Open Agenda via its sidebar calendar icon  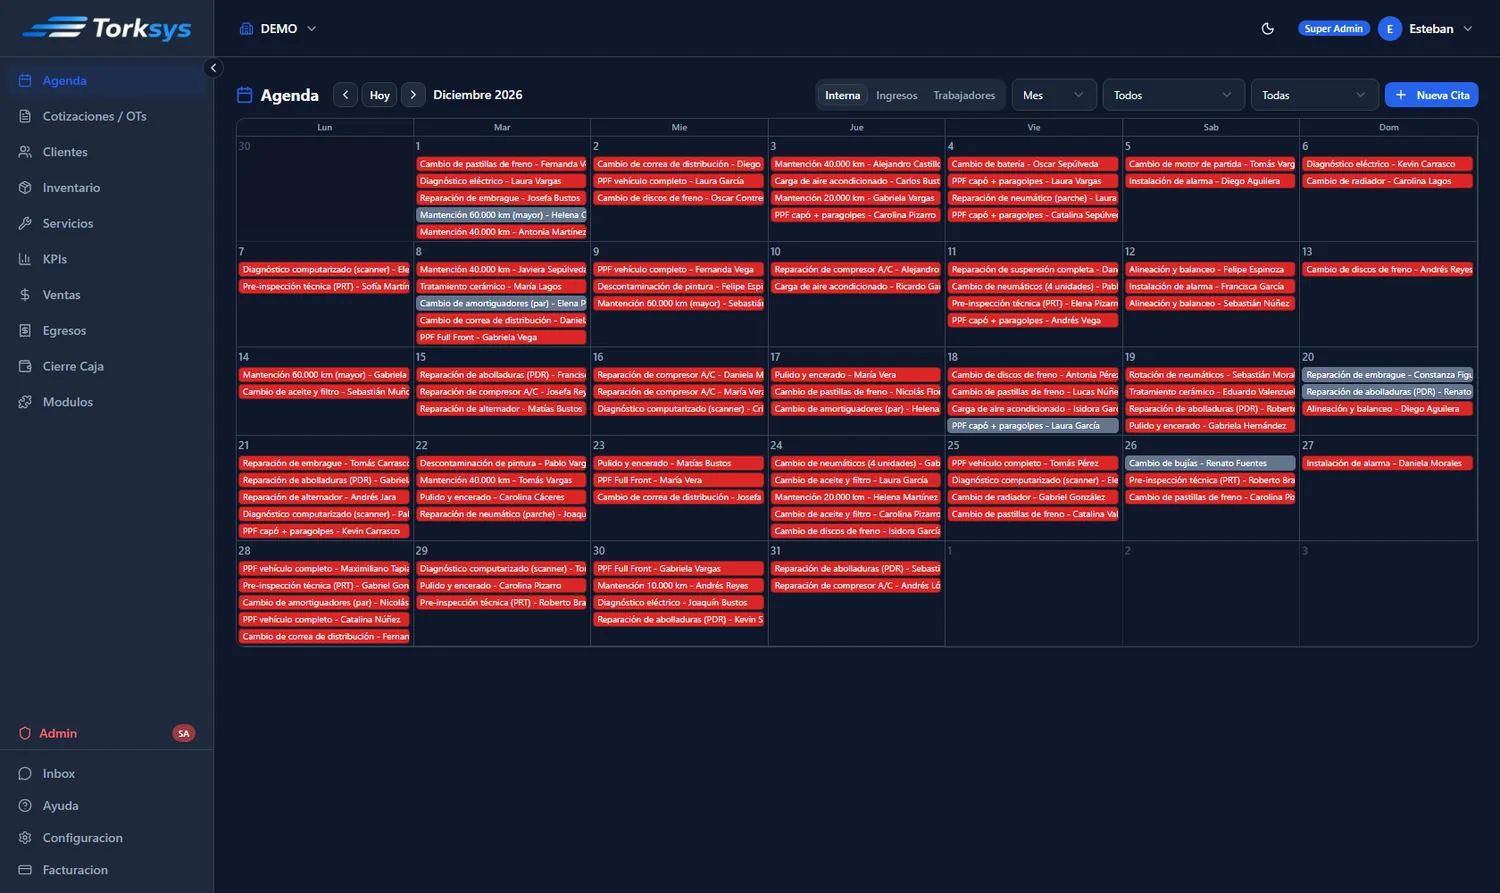[x=25, y=81]
